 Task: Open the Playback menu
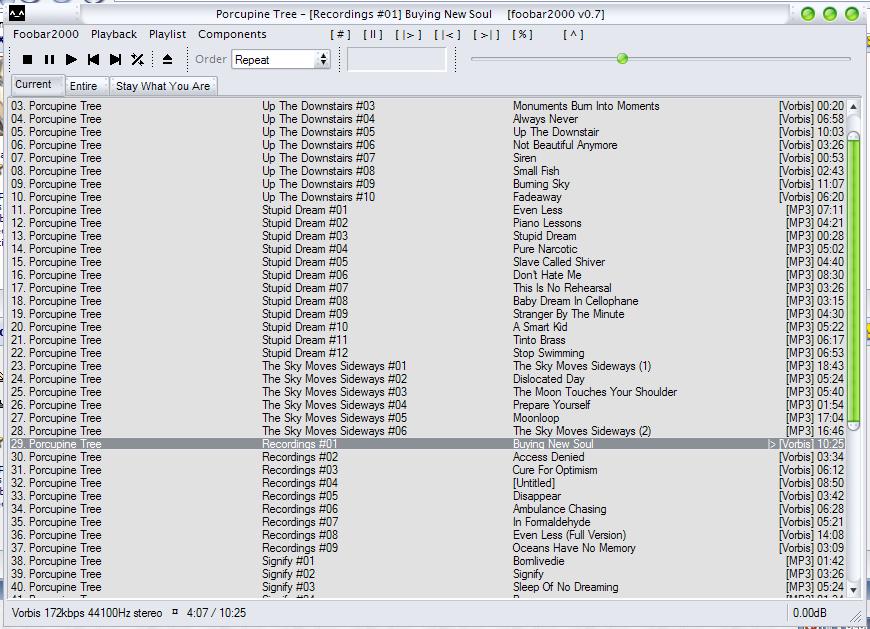coord(113,34)
